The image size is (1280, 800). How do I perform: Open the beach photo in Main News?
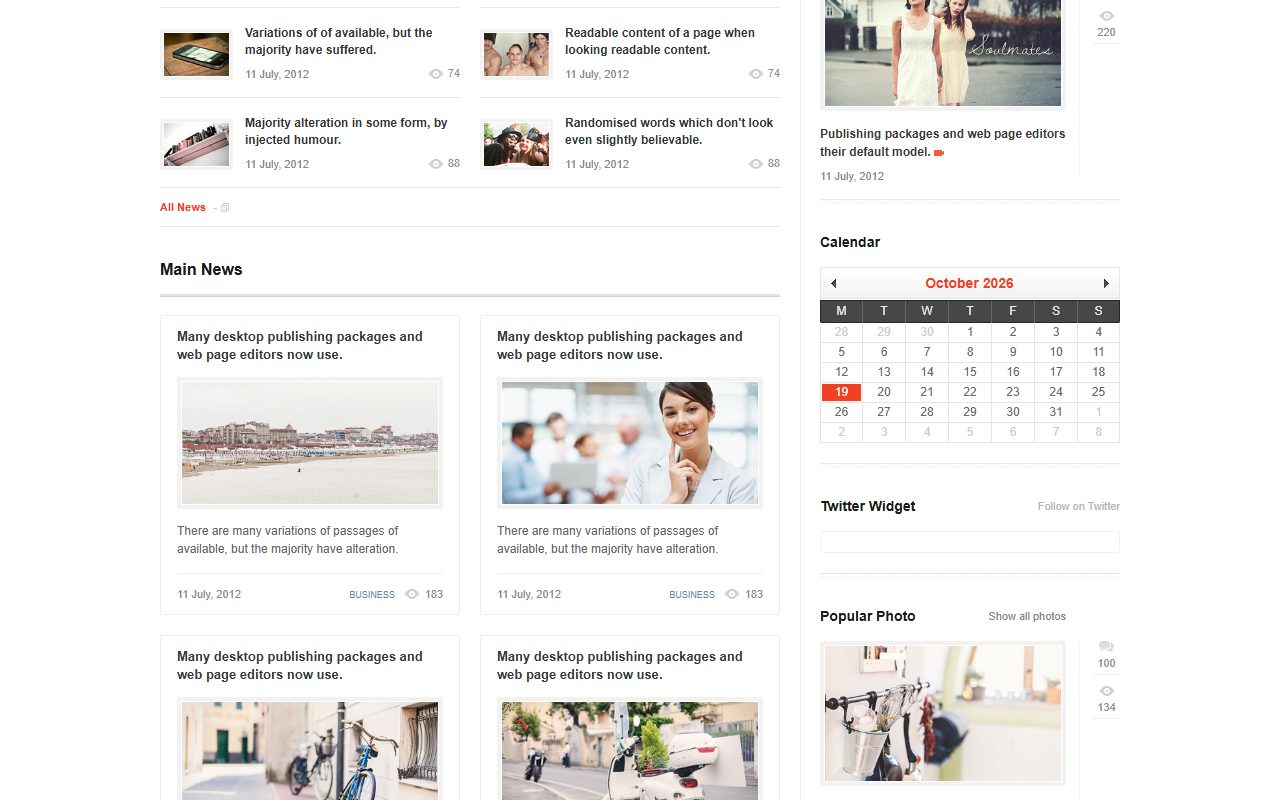click(x=310, y=443)
